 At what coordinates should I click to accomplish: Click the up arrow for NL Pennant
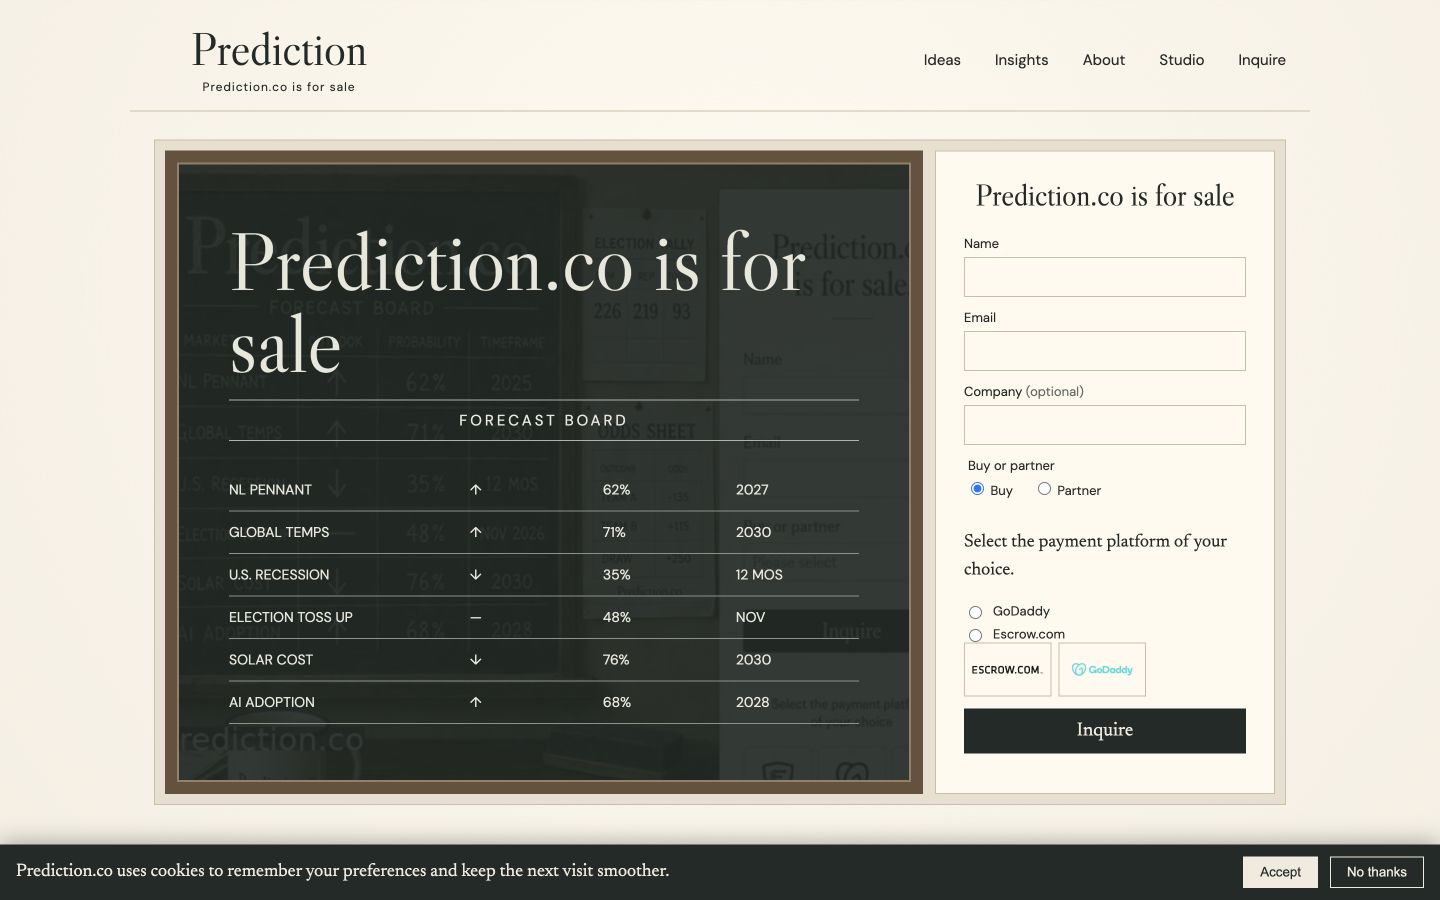tap(476, 490)
